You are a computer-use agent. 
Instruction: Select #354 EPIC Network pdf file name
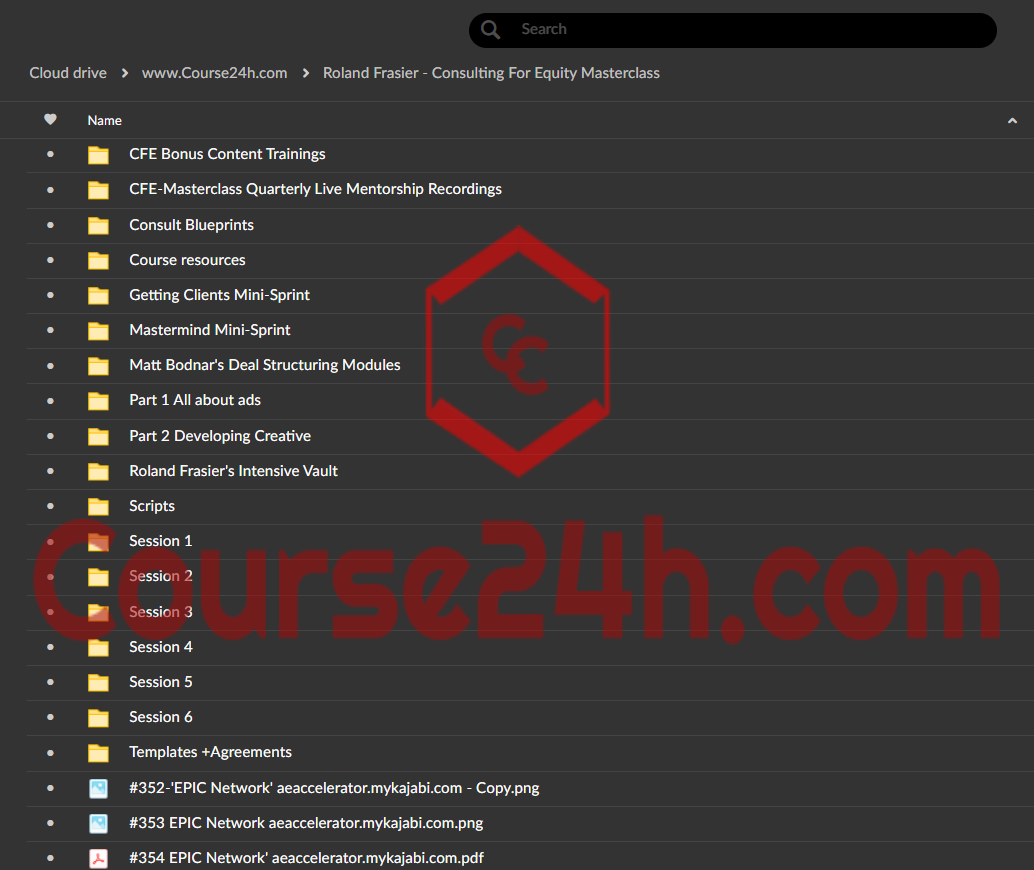[x=307, y=858]
